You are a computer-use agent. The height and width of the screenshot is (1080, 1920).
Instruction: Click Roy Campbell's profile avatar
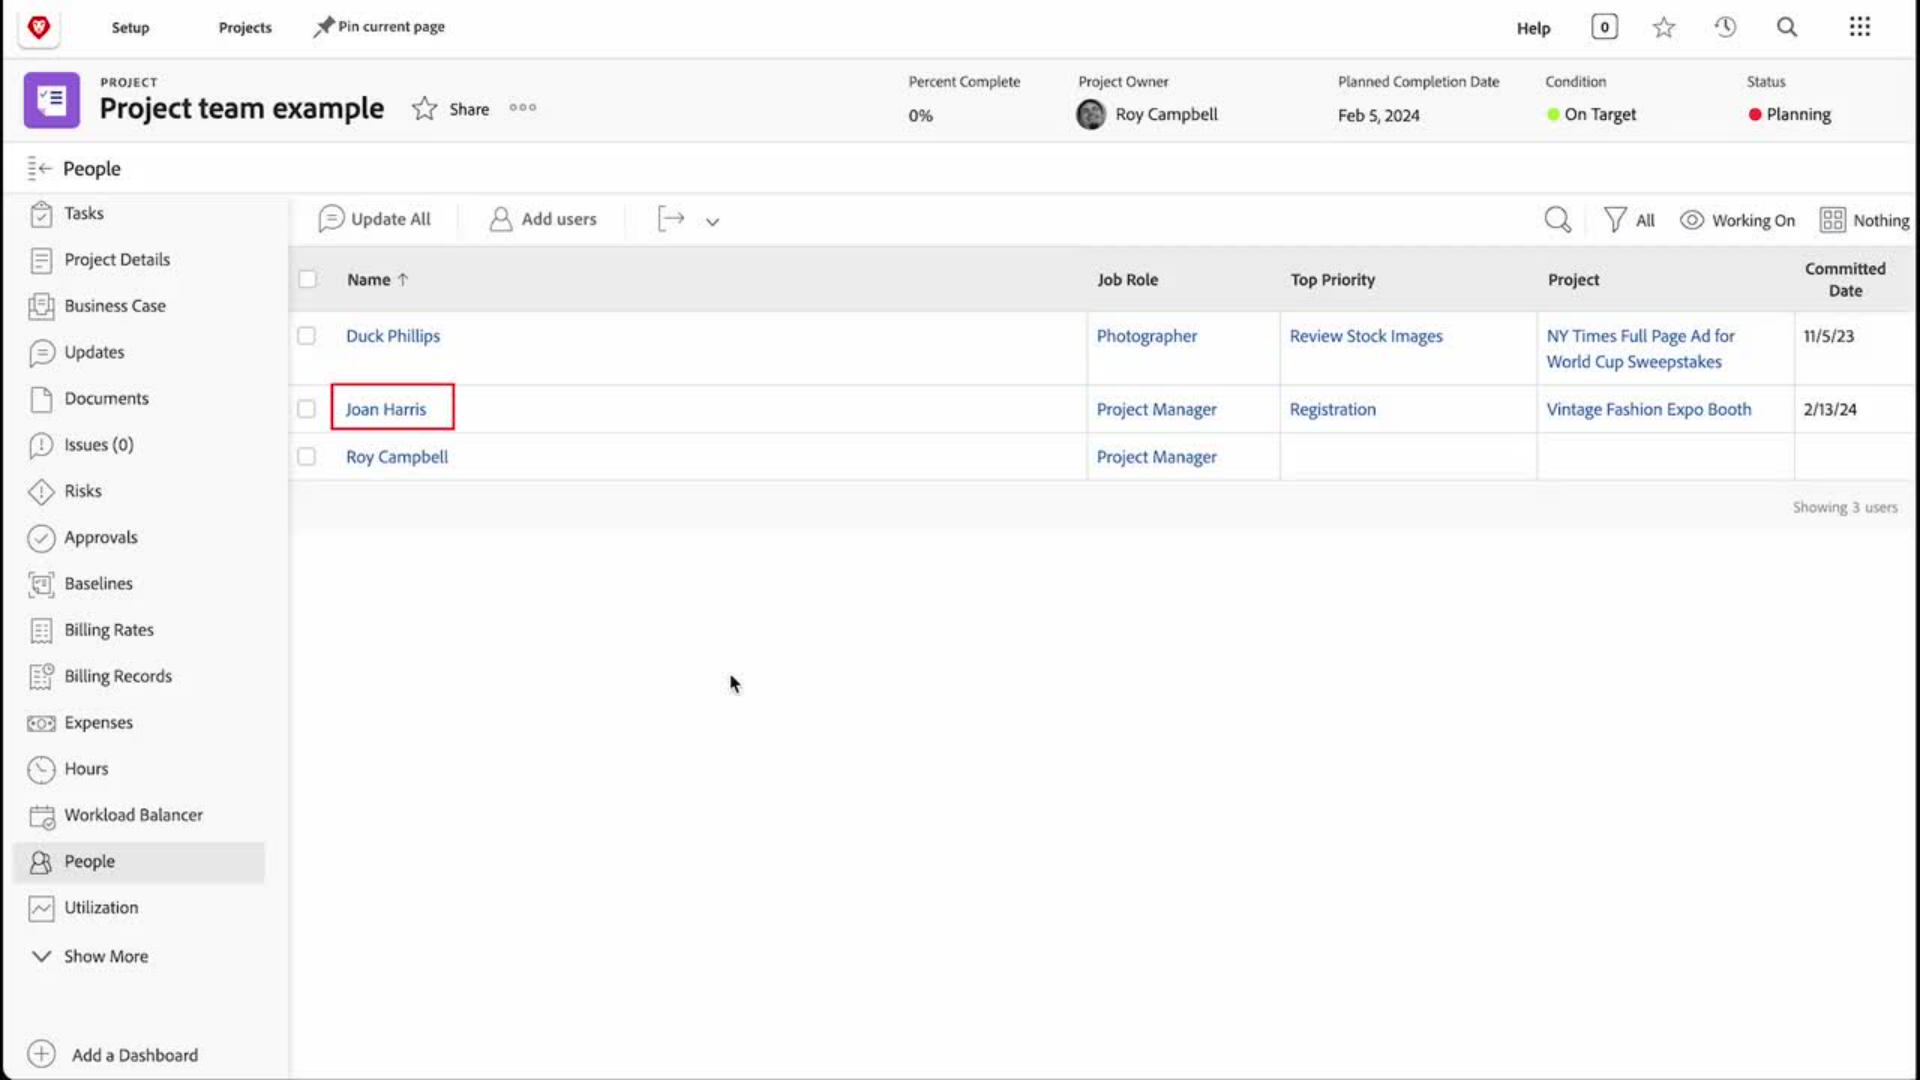pyautogui.click(x=1090, y=114)
